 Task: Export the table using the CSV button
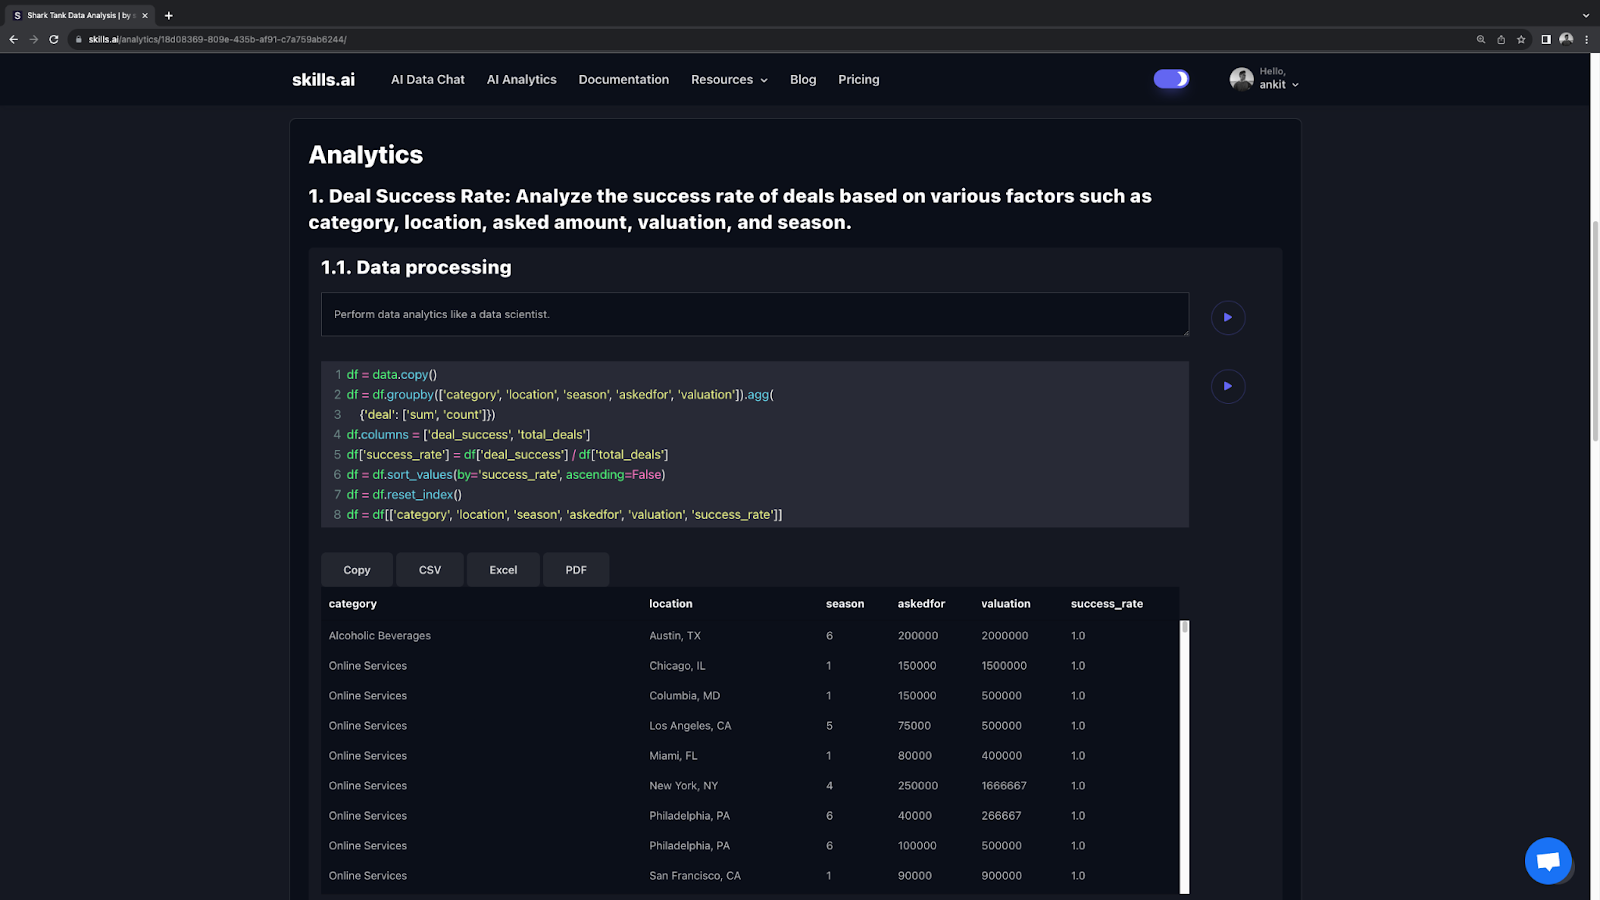[430, 570]
